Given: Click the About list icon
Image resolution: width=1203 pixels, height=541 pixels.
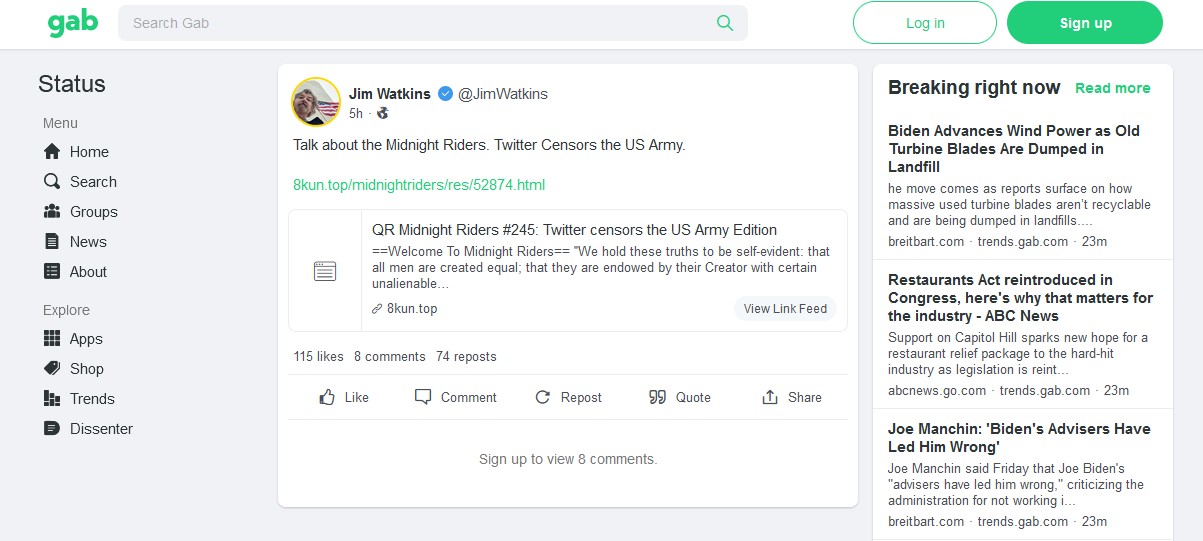Looking at the screenshot, I should pyautogui.click(x=52, y=272).
